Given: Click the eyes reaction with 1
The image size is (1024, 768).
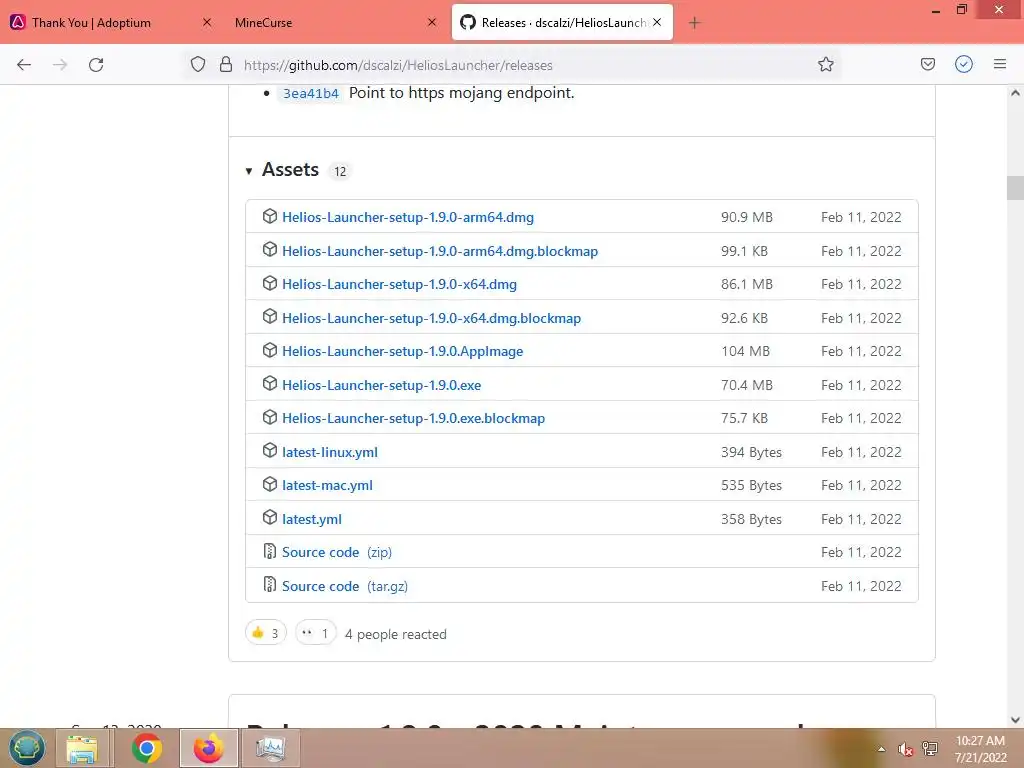Looking at the screenshot, I should (x=315, y=633).
